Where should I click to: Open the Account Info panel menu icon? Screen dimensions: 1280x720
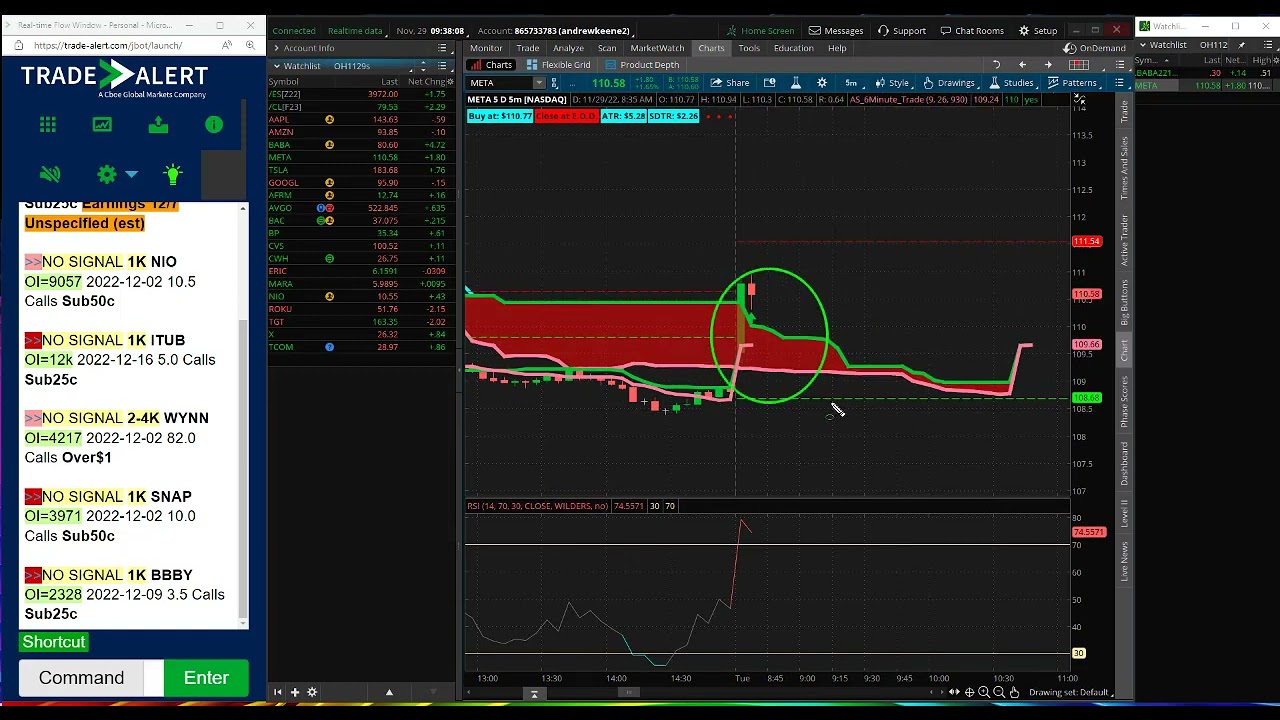coord(442,48)
